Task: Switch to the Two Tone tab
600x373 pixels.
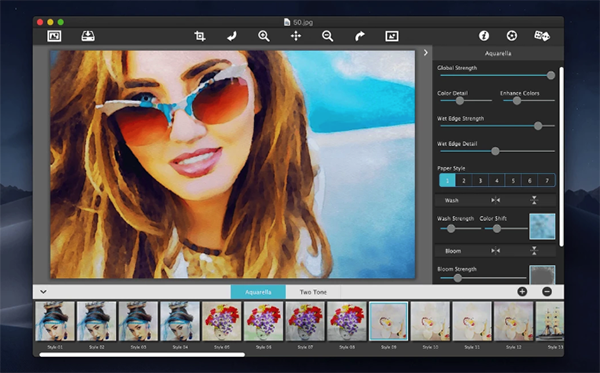Action: [x=313, y=292]
